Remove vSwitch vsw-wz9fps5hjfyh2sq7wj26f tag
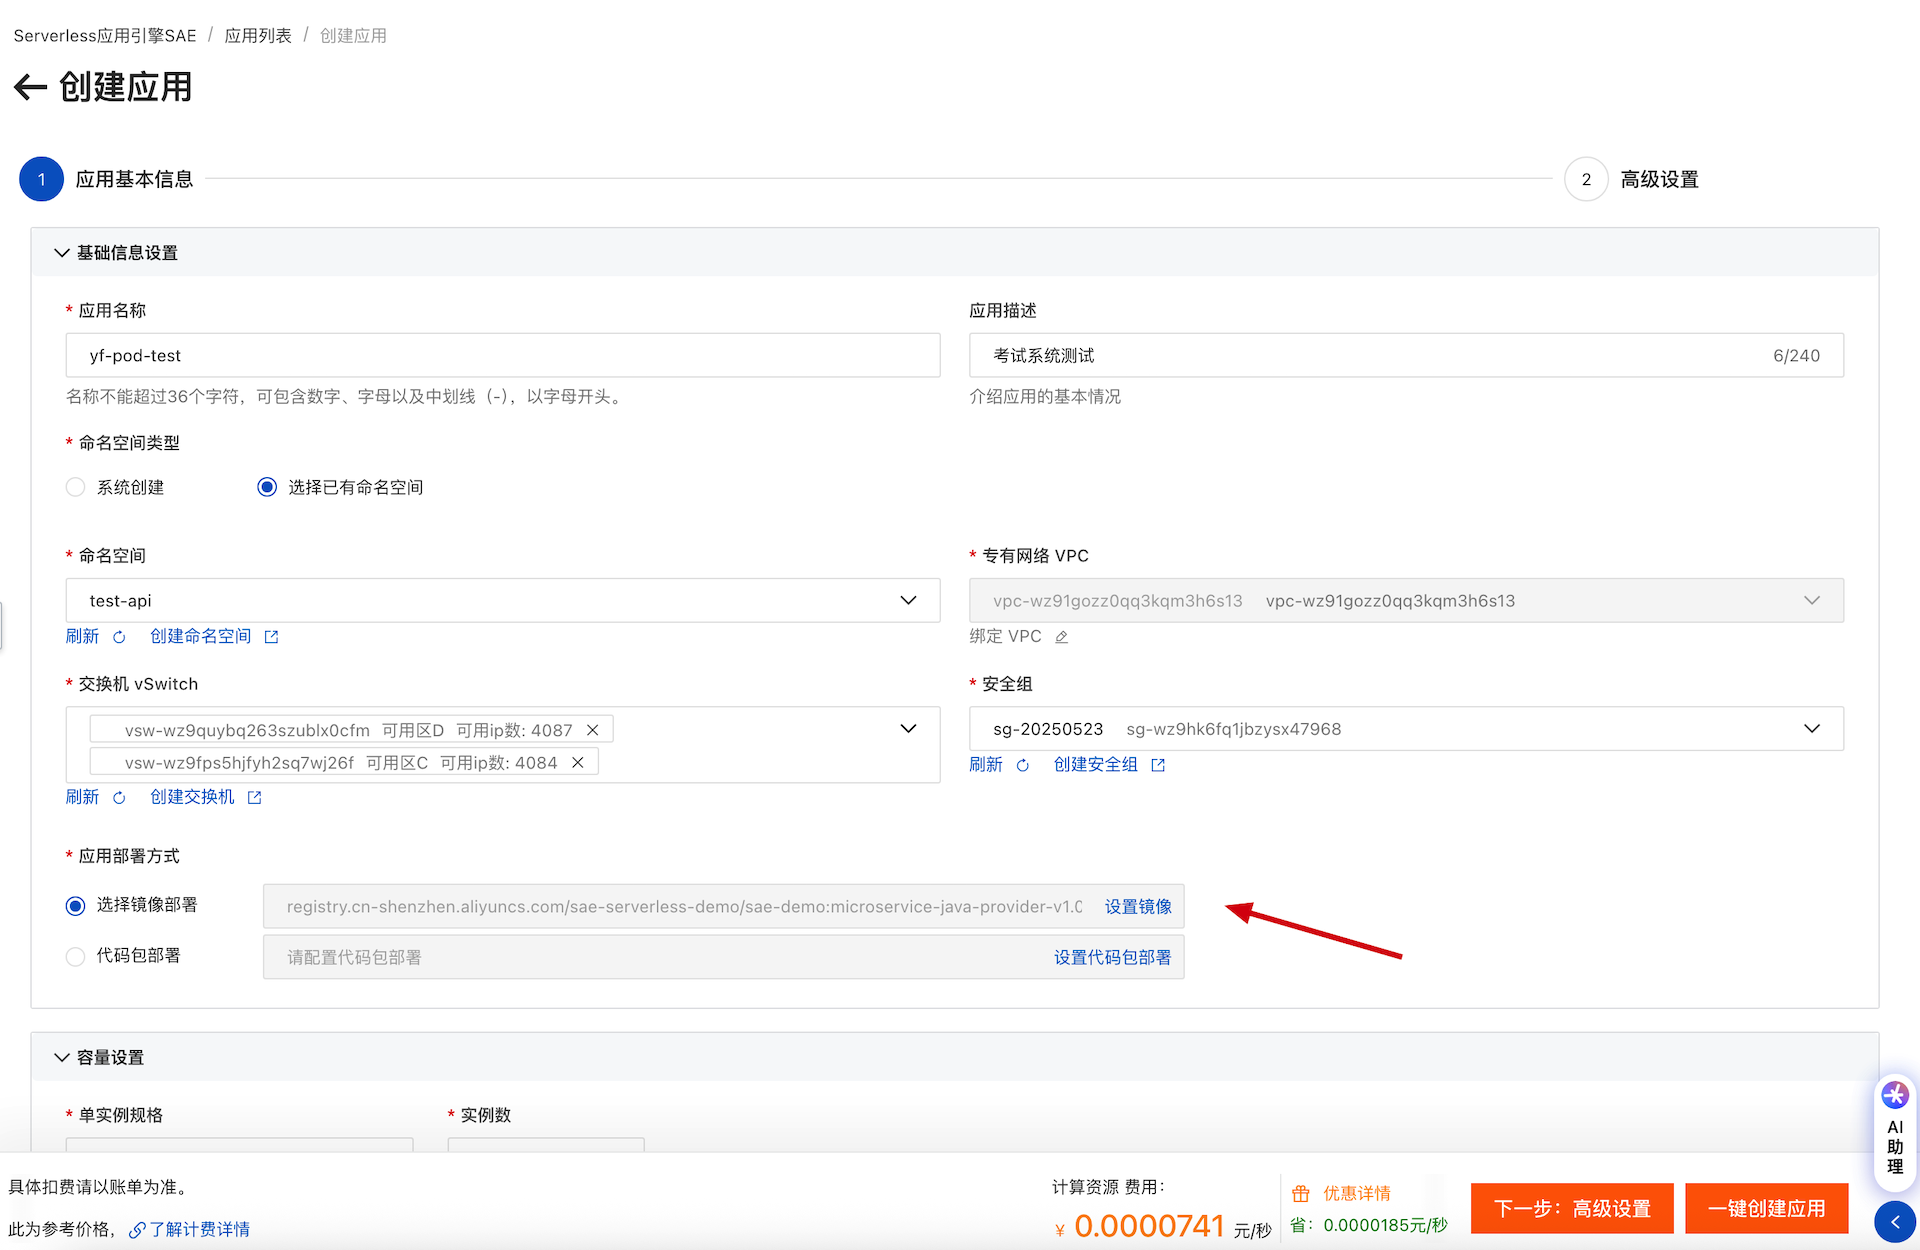Viewport: 1920px width, 1250px height. click(578, 762)
